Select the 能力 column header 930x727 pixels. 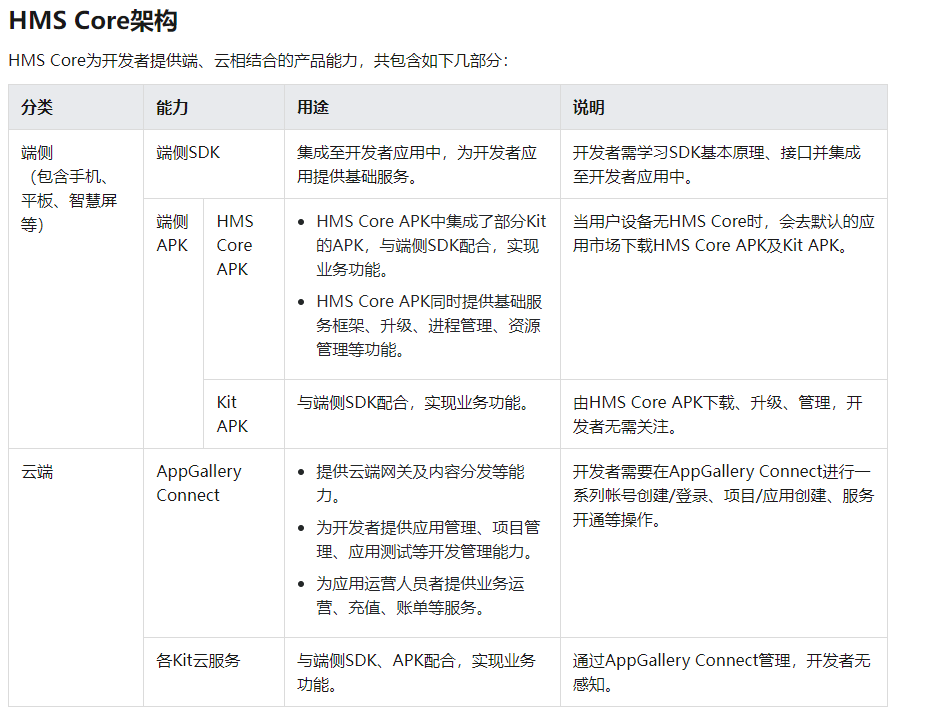(x=170, y=107)
